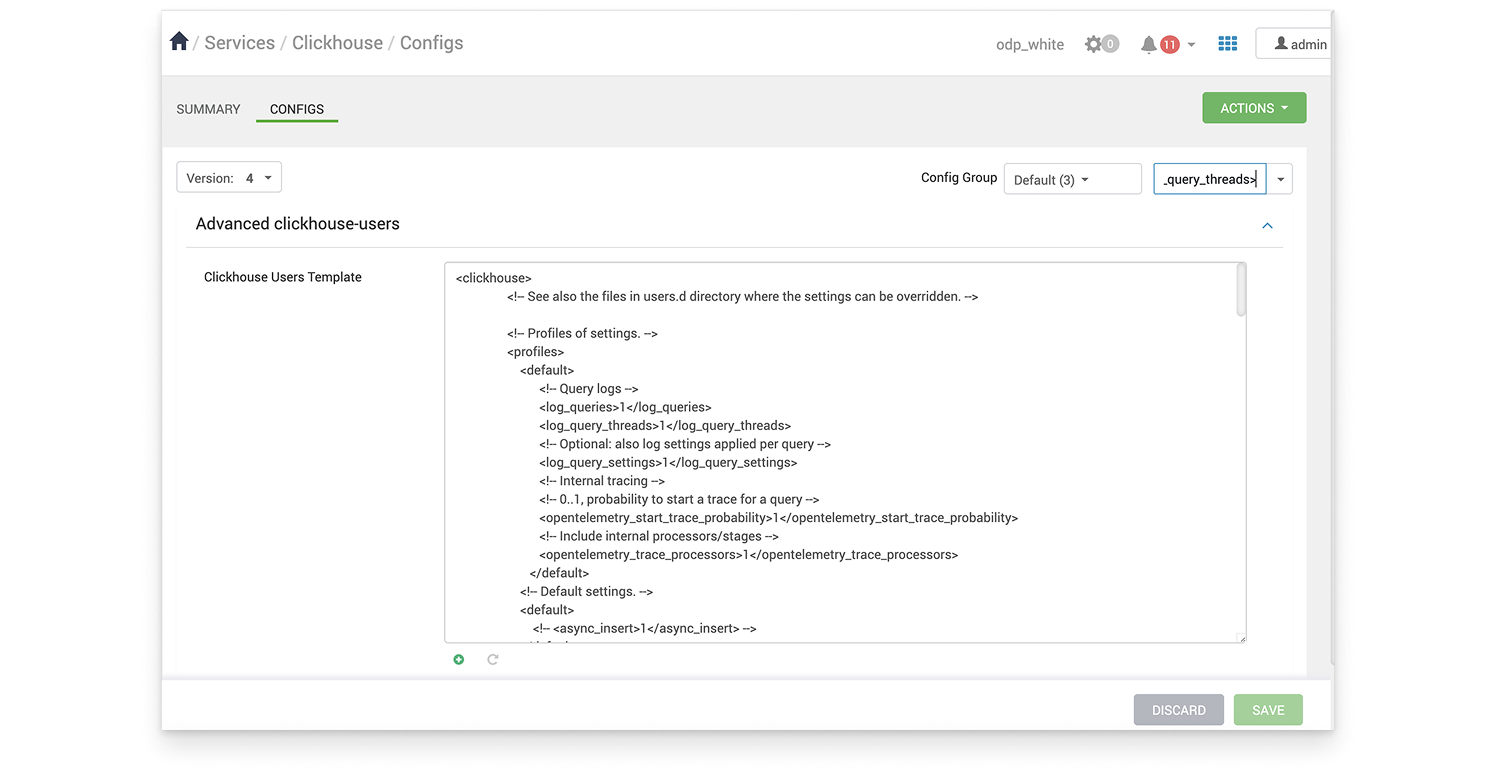Click the config filter search field
Image resolution: width=1494 pixels, height=774 pixels.
(x=1209, y=179)
